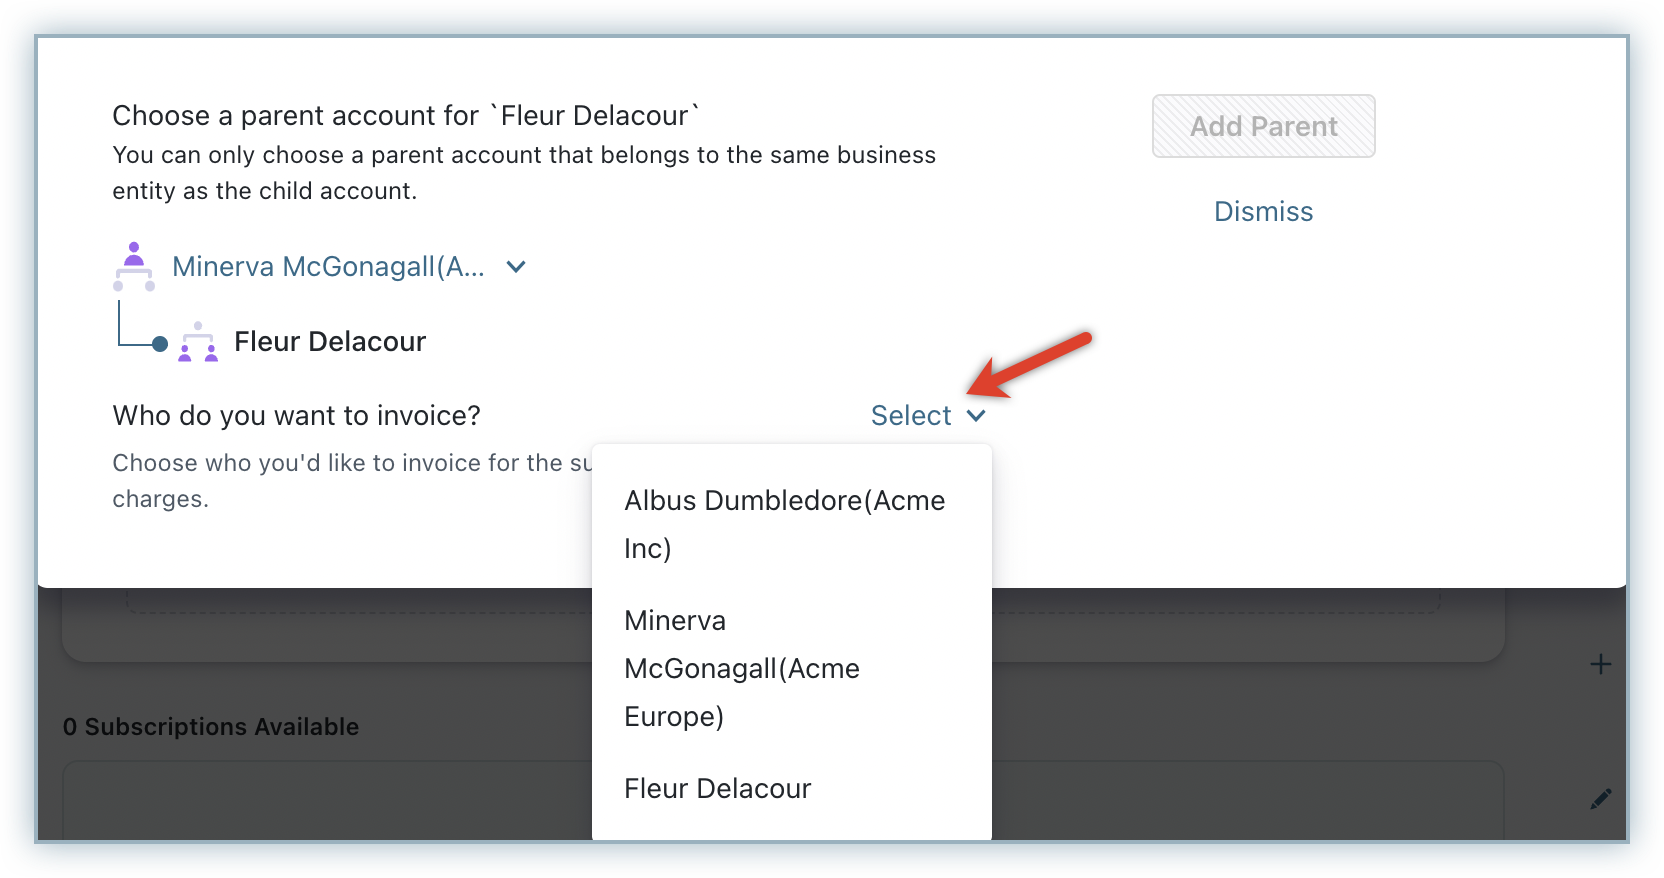Select the Fleur Delacour child node in hierarchy
Viewport: 1664px width, 878px height.
tap(330, 342)
